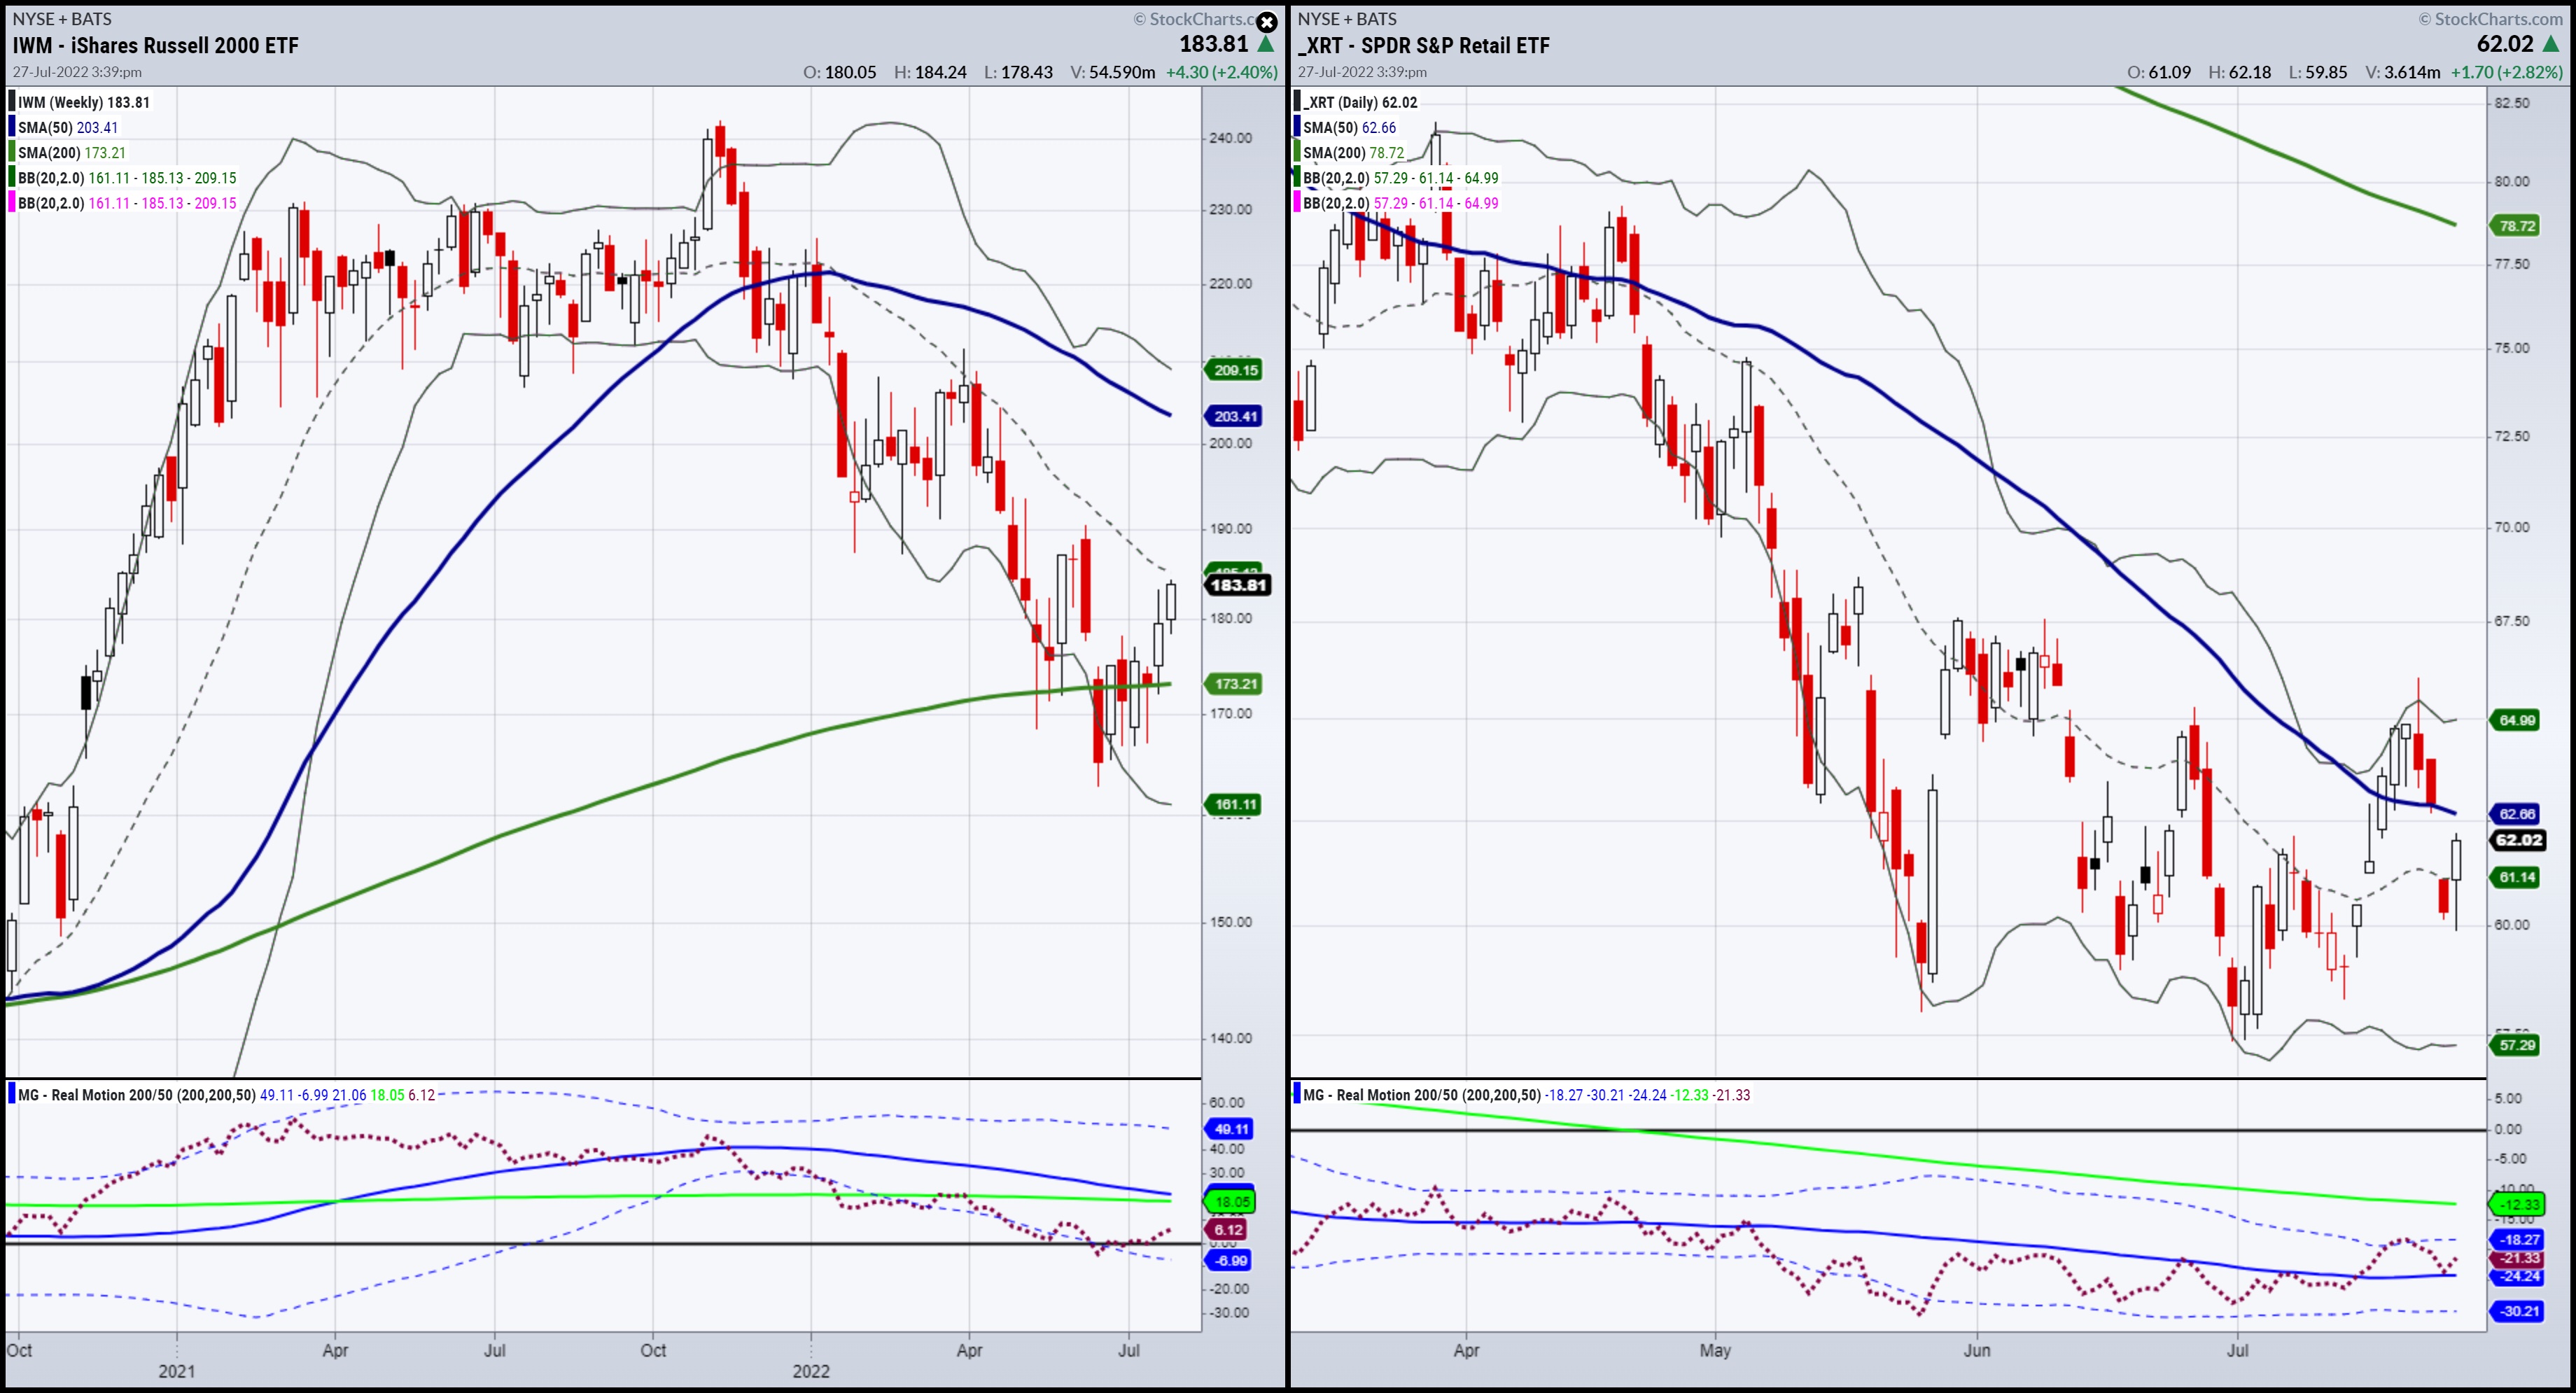This screenshot has width=2576, height=1393.
Task: Select the _XRT (Daily) 62.02 legend entry
Action: coord(1360,102)
